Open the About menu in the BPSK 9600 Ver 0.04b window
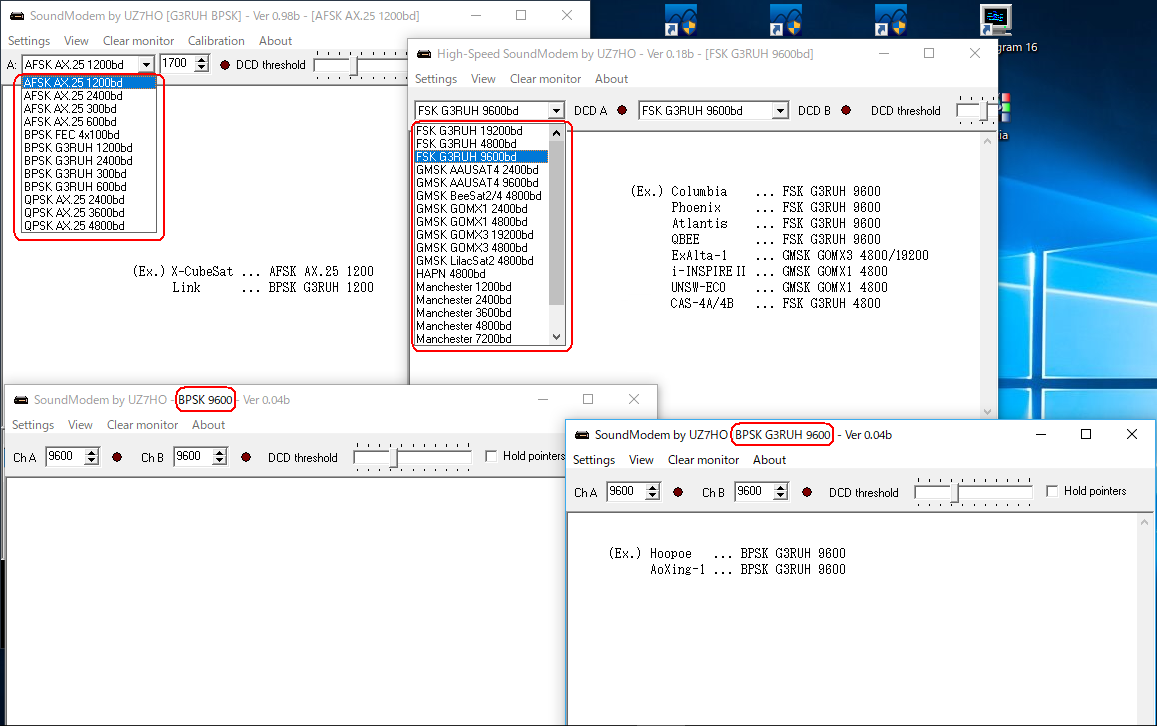 pos(209,425)
